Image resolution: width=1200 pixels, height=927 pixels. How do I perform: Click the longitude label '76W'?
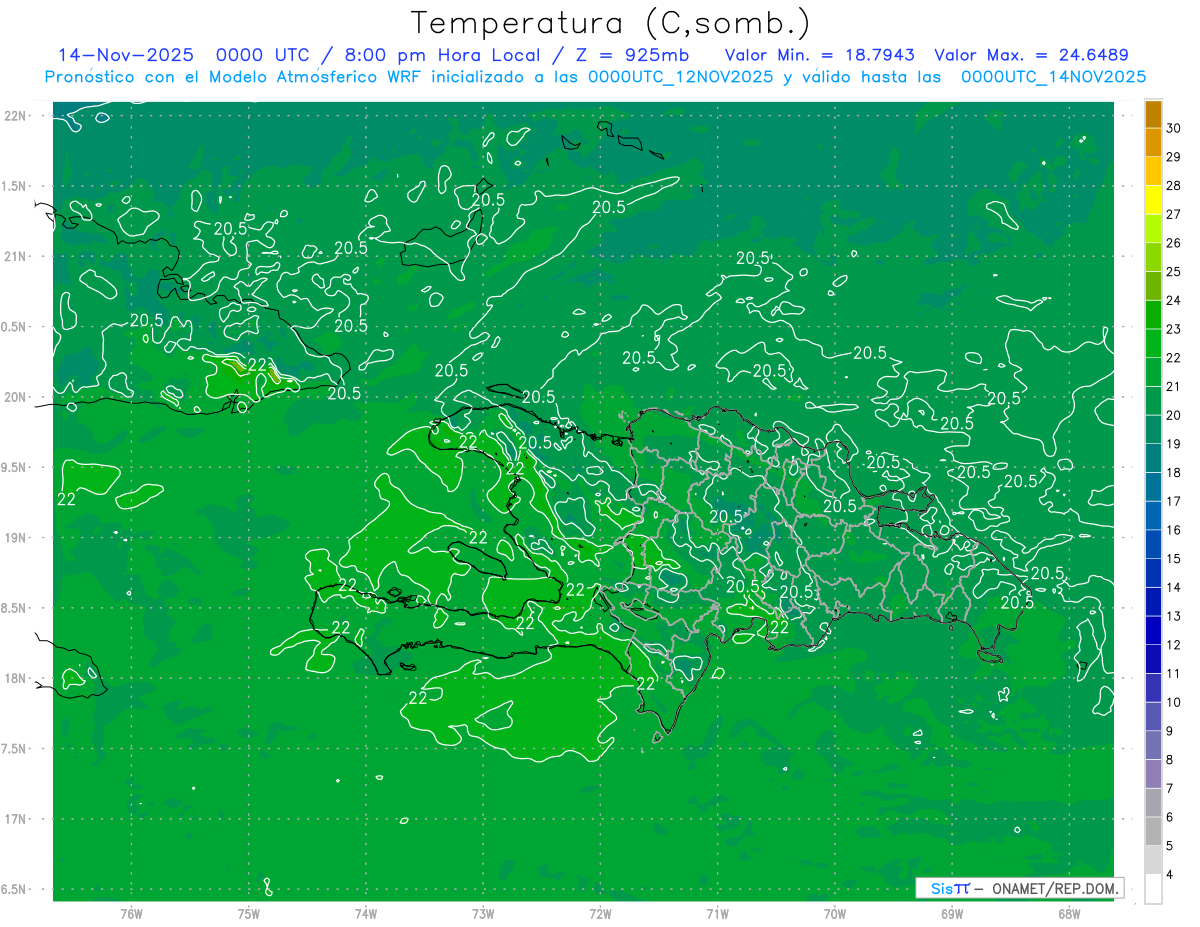pyautogui.click(x=131, y=913)
